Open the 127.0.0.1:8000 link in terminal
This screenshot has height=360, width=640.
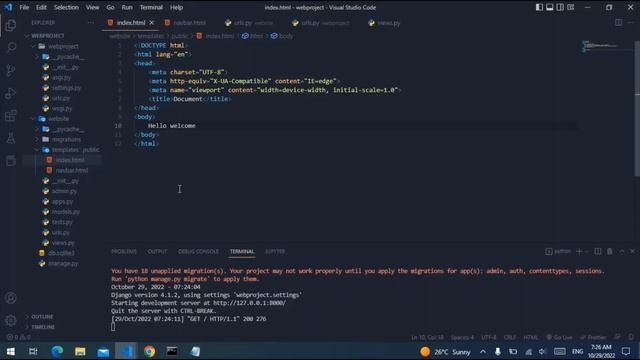pos(249,303)
